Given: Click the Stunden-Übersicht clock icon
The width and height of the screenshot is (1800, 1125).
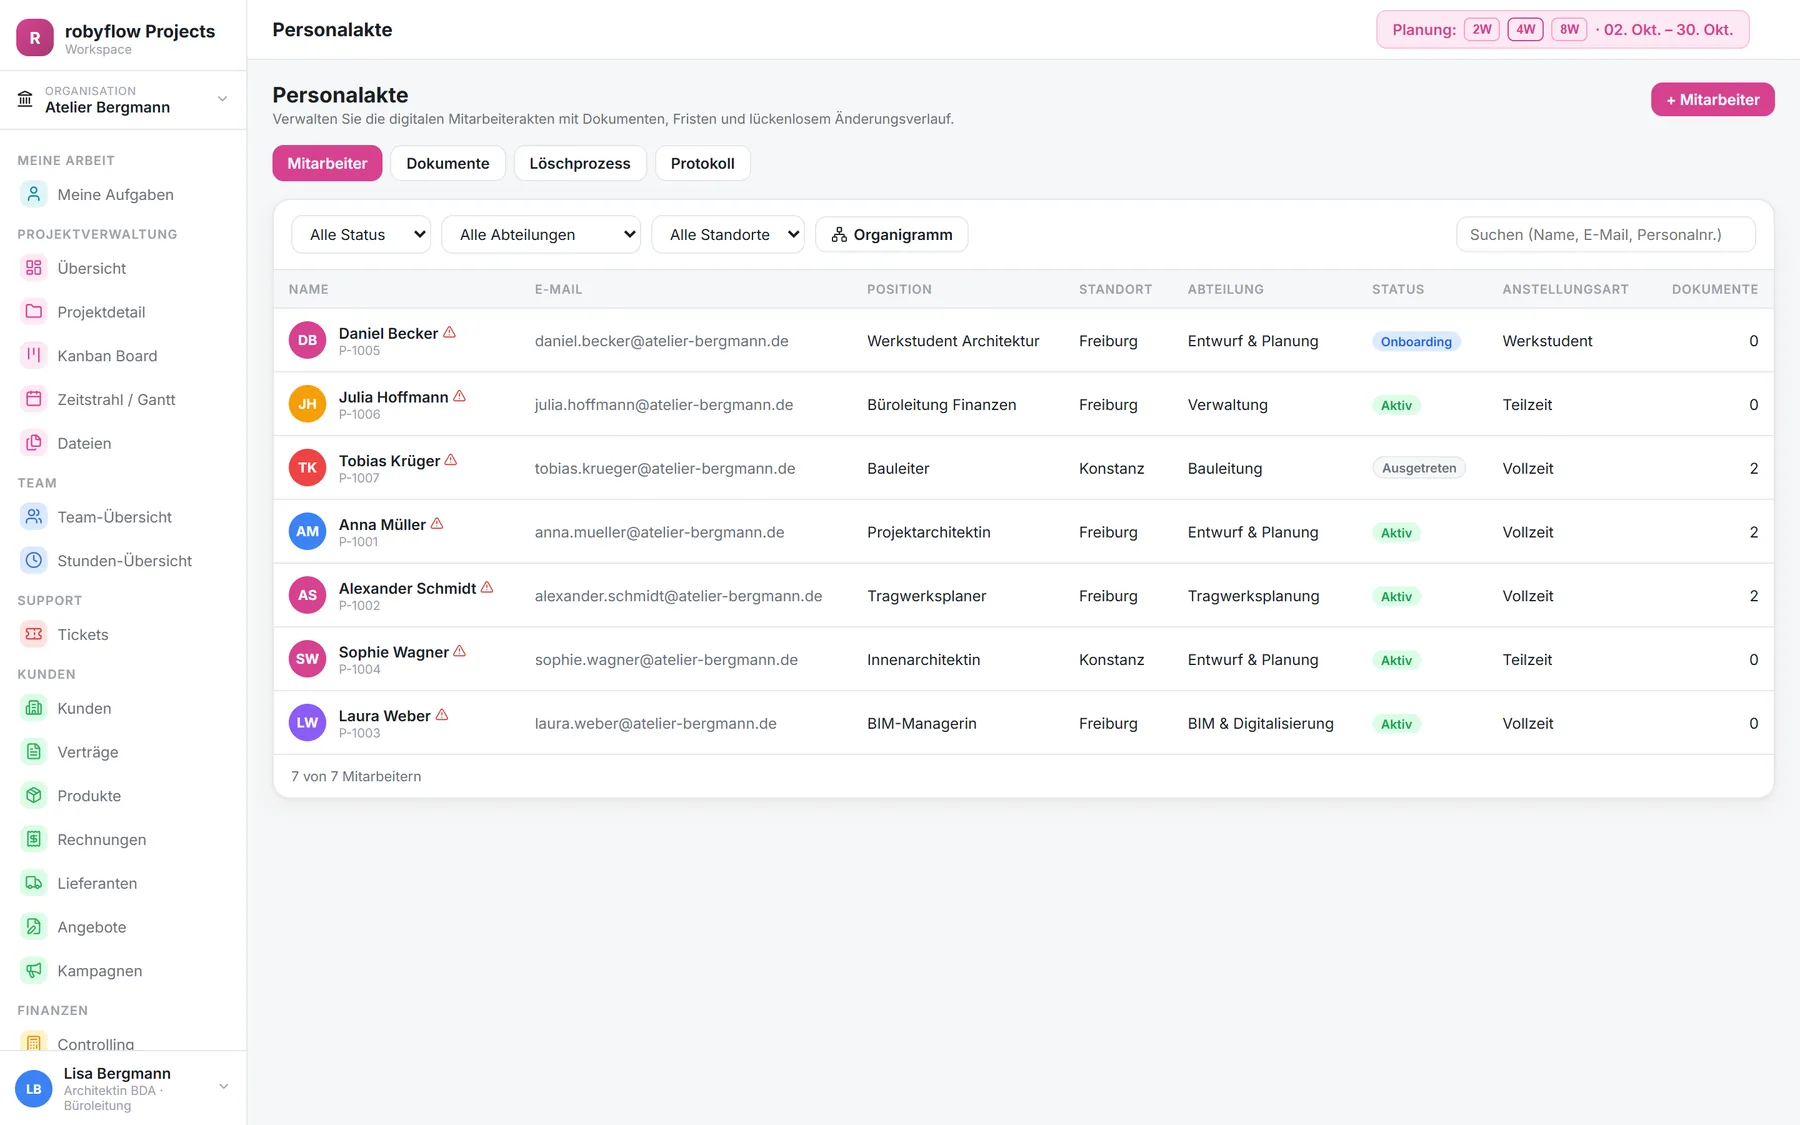Looking at the screenshot, I should click(34, 560).
